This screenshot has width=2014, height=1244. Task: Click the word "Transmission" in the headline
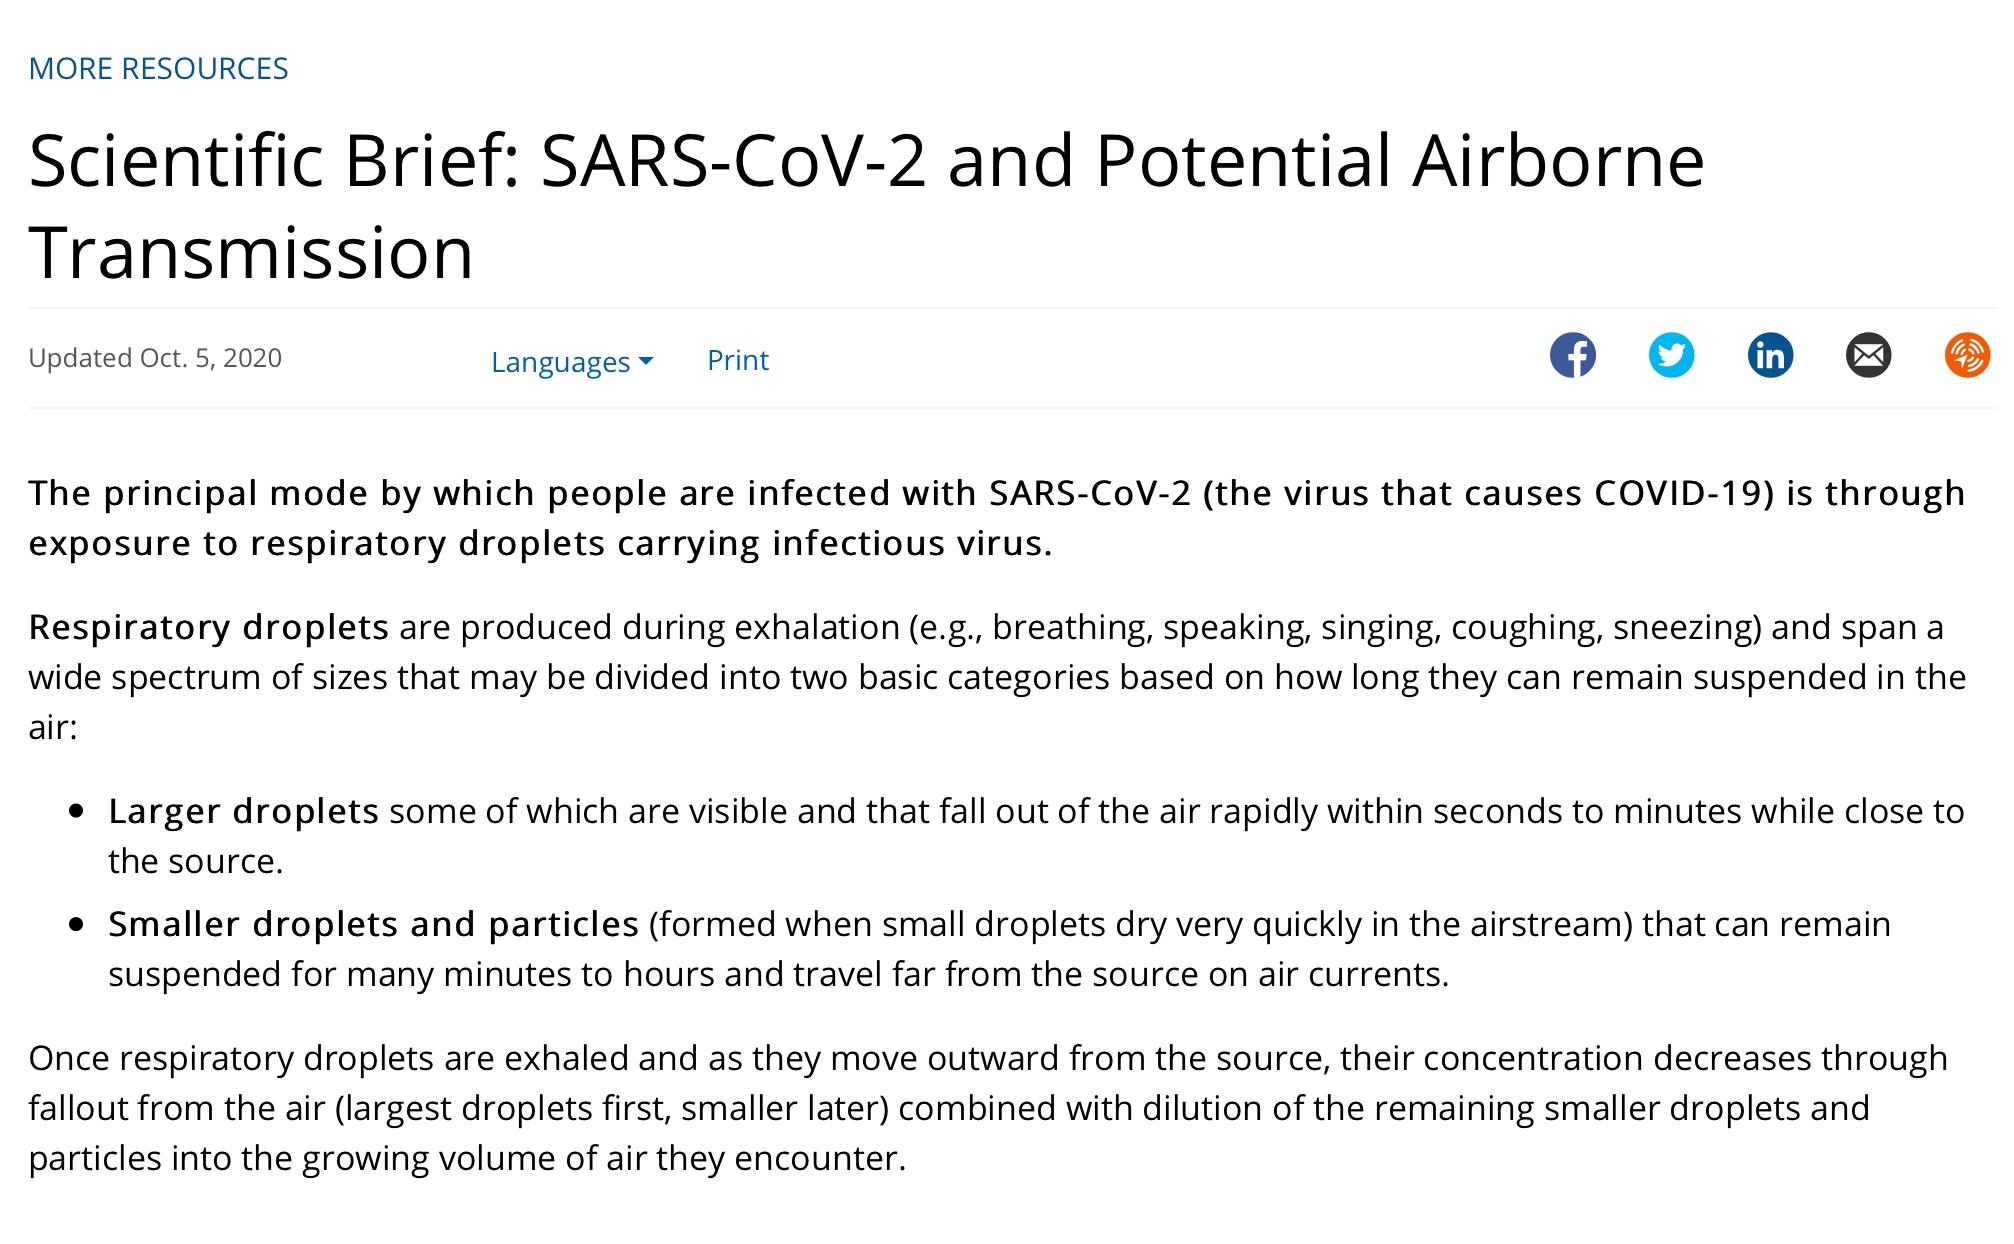(x=251, y=254)
